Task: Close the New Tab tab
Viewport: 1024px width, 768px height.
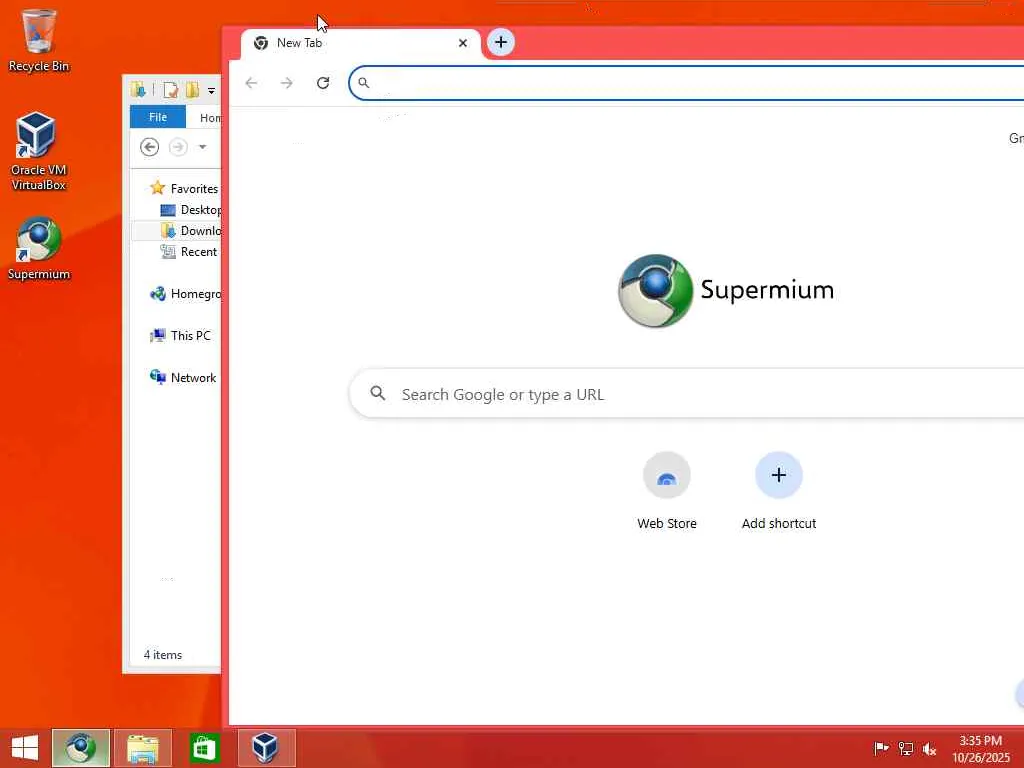Action: 463,43
